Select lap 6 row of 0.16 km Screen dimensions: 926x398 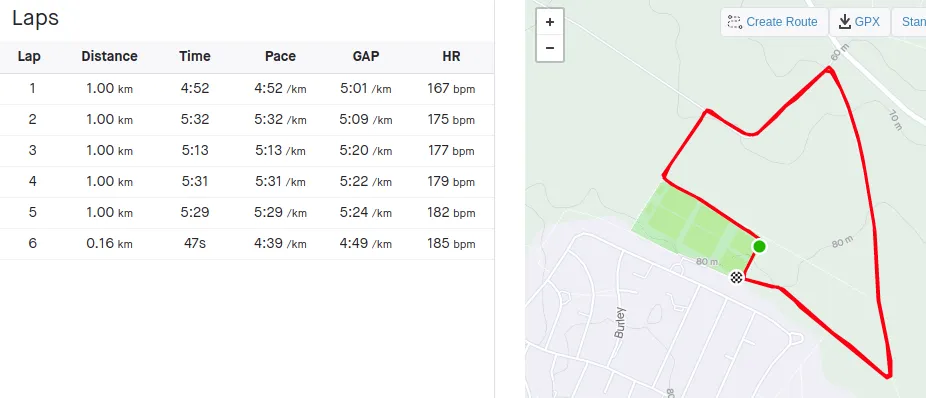pos(247,244)
